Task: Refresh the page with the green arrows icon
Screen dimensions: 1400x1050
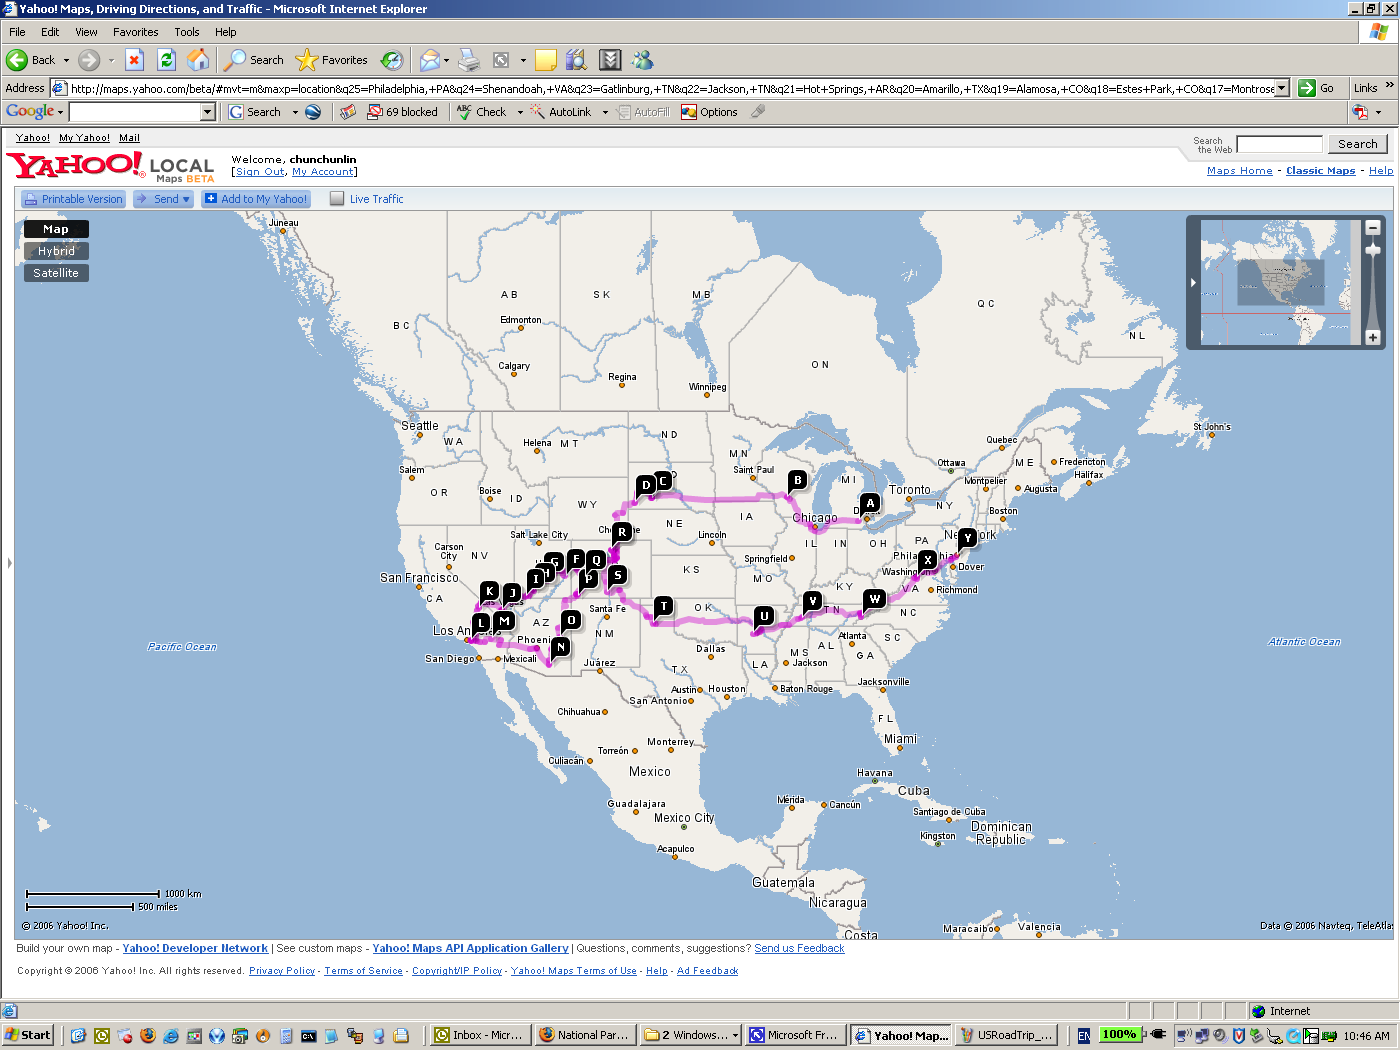Action: pos(166,60)
